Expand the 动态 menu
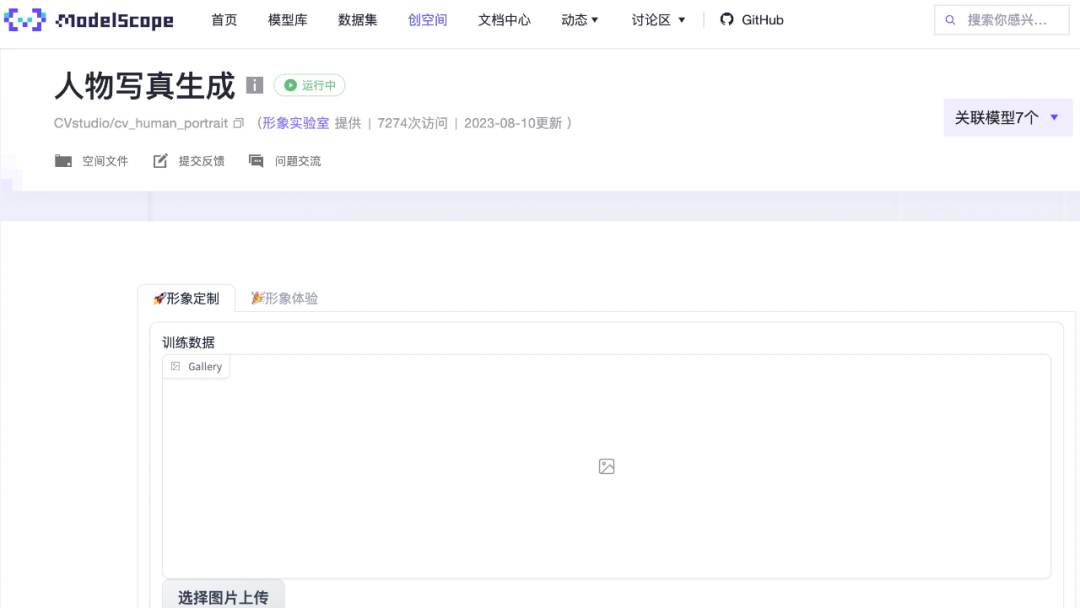Image resolution: width=1080 pixels, height=608 pixels. (x=579, y=19)
